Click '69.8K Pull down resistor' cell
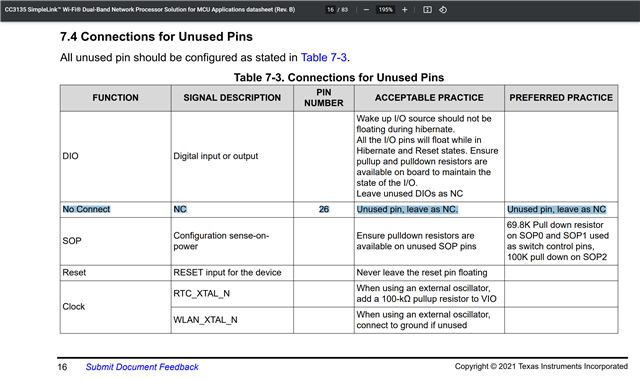640x381 pixels. [561, 241]
